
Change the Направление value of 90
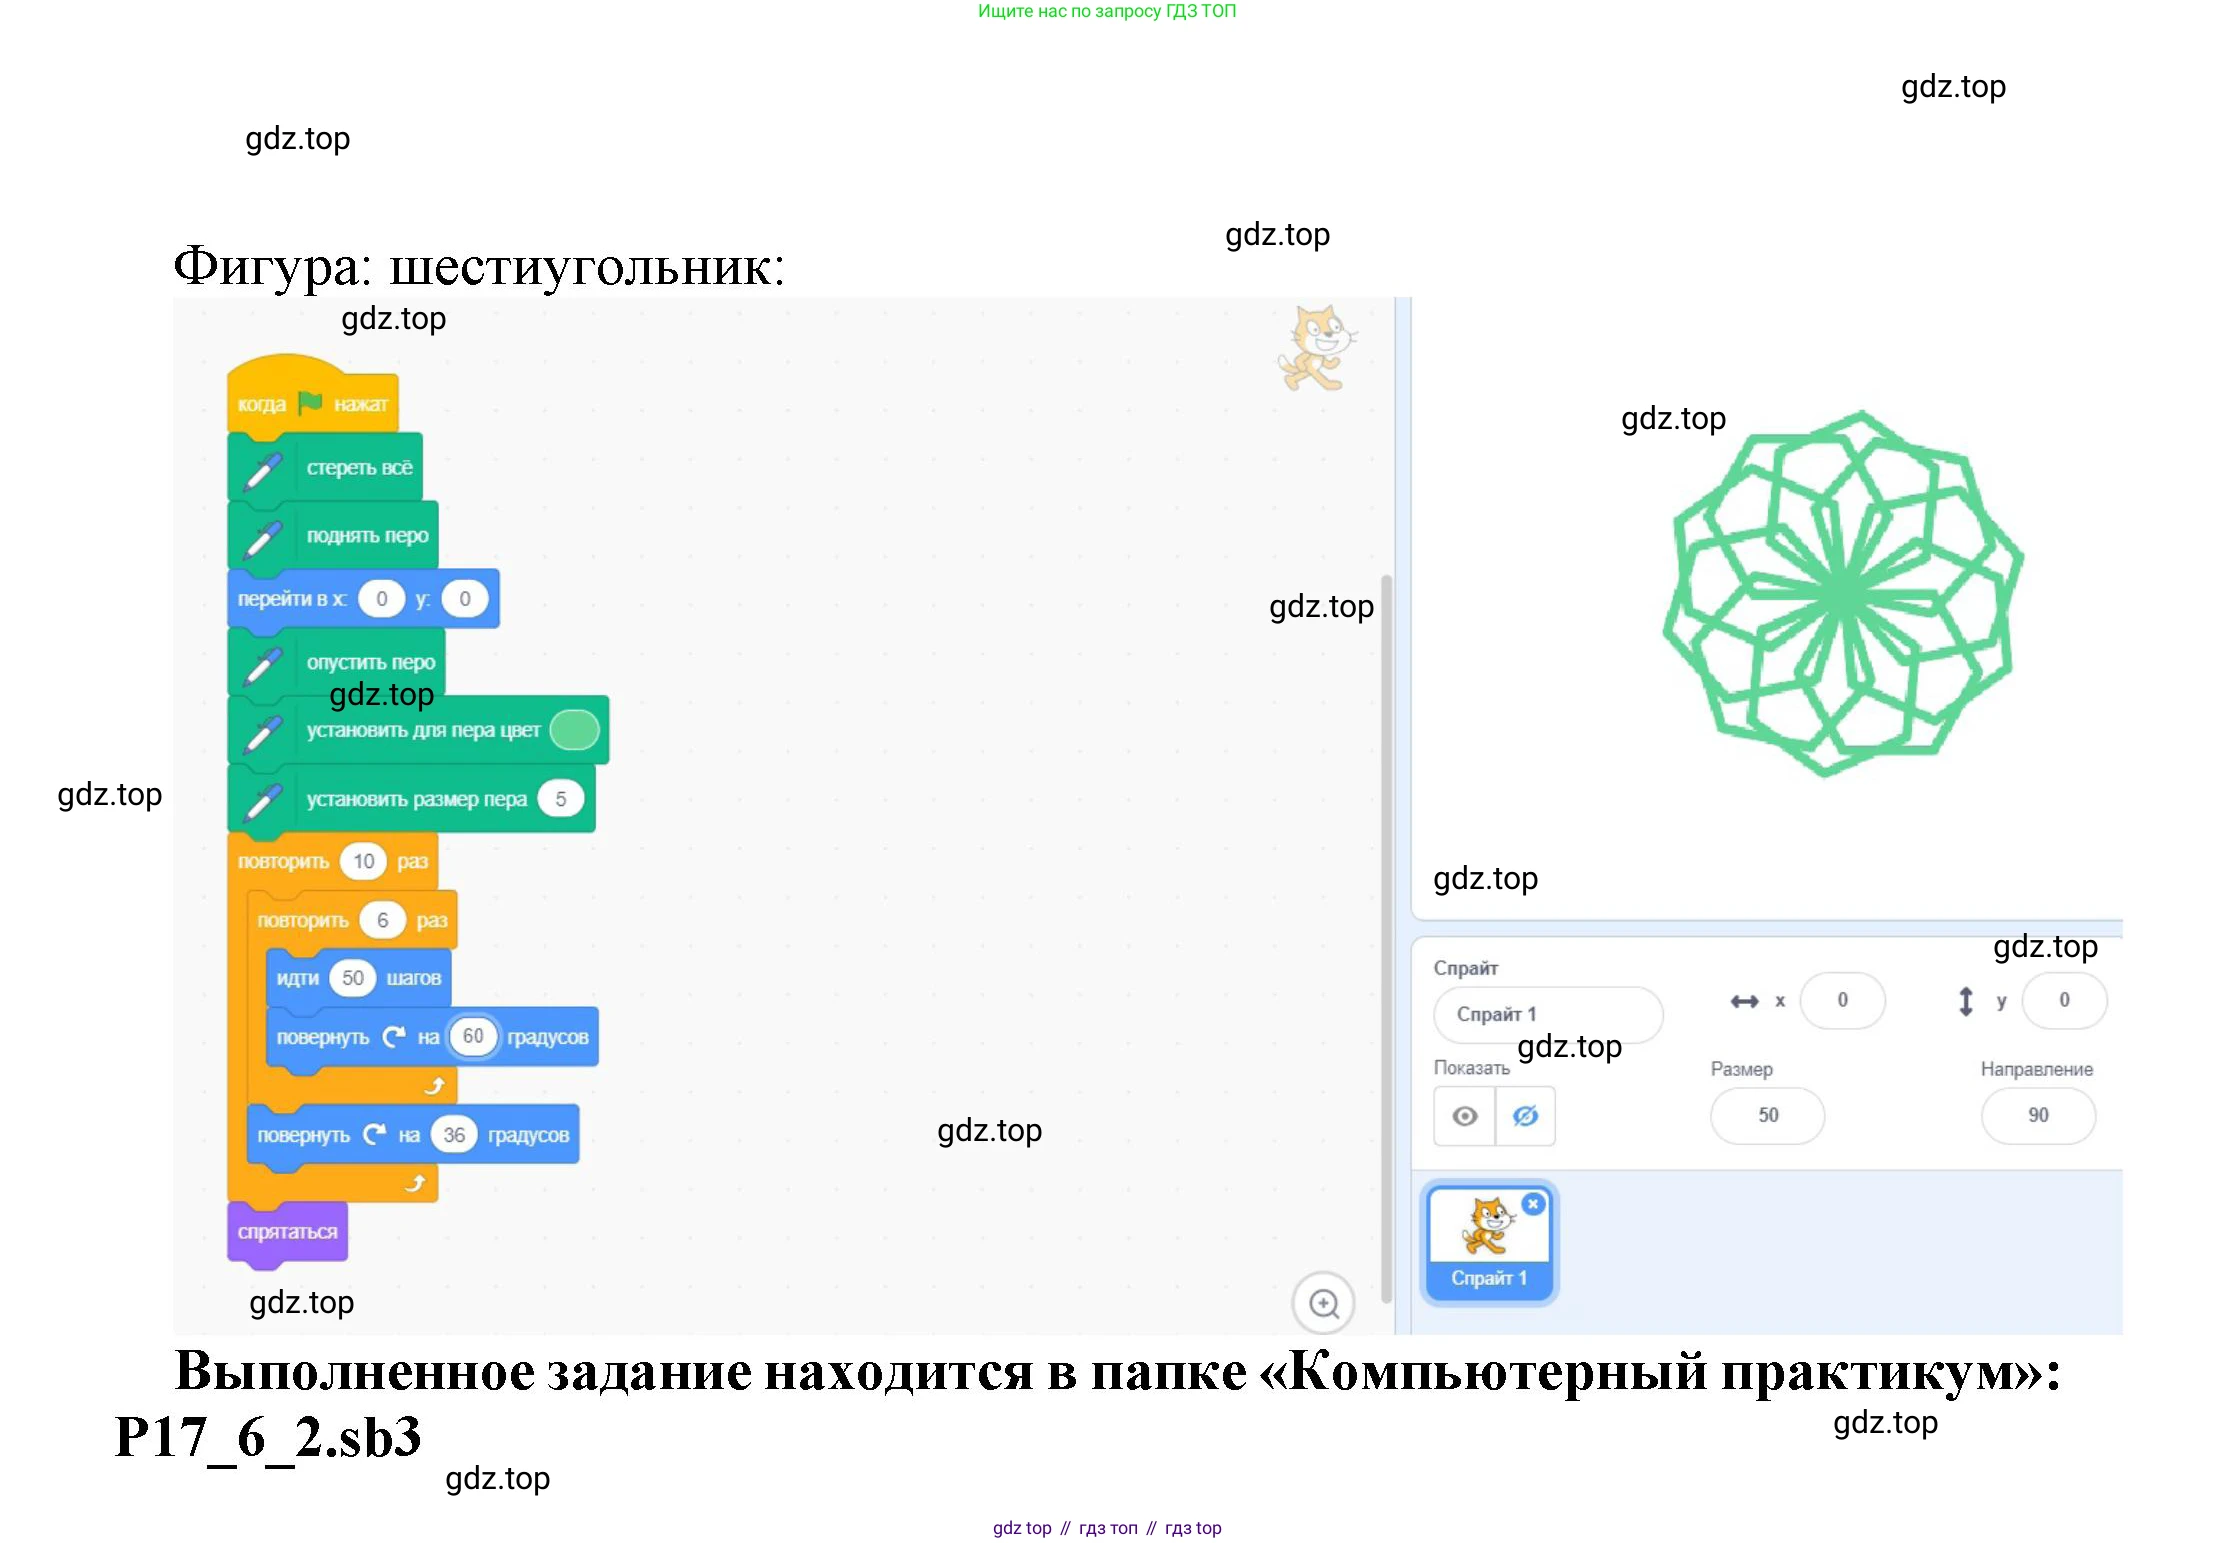pos(2037,1116)
